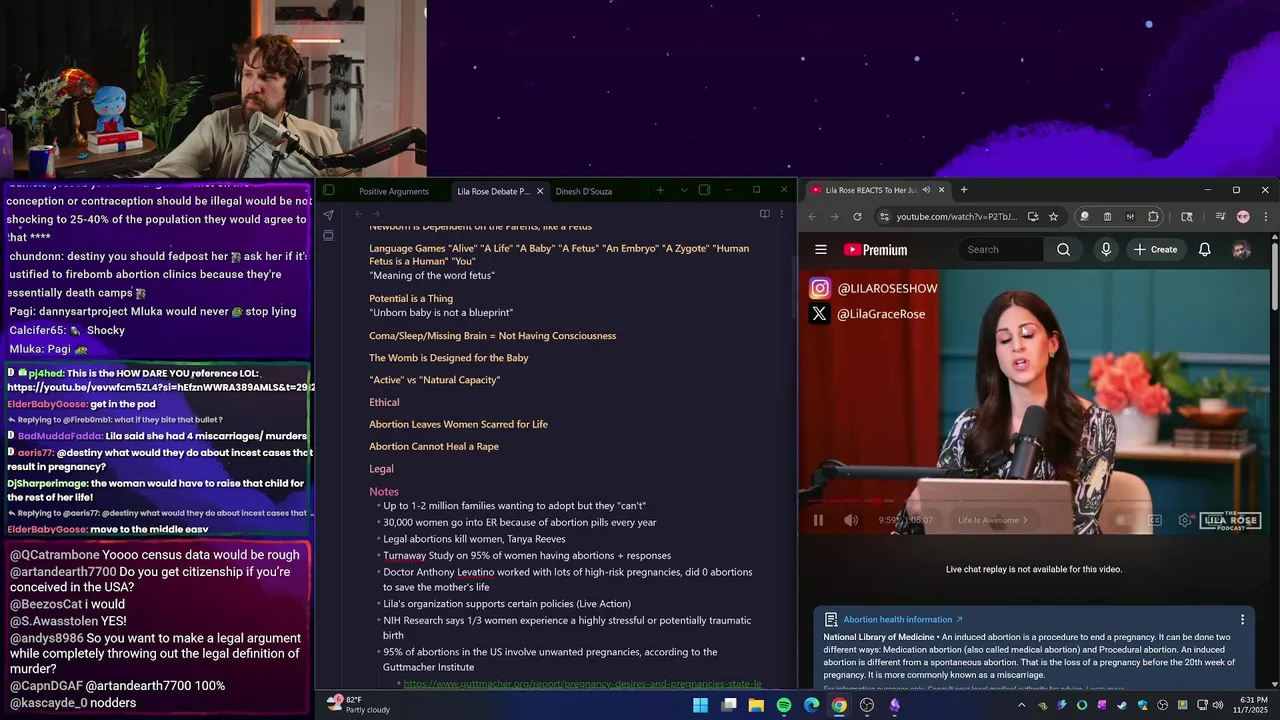Open Obsidian from the taskbar
Viewport: 1280px width, 720px height.
tap(895, 705)
